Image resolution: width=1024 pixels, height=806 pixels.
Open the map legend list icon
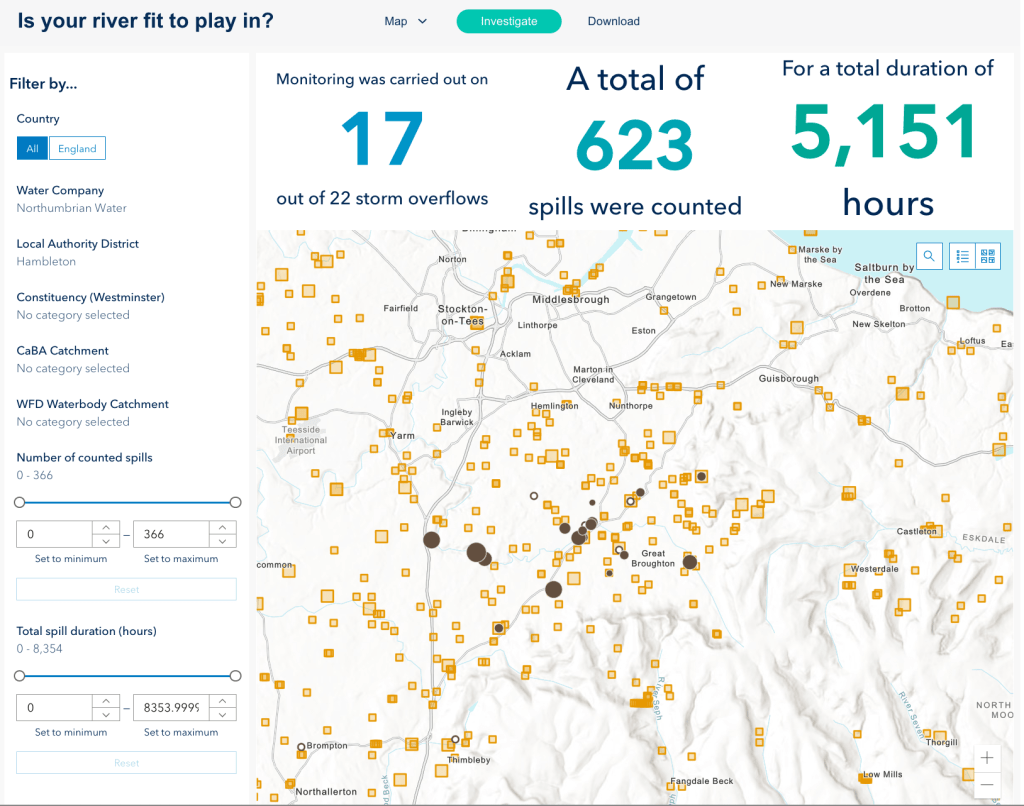point(962,257)
